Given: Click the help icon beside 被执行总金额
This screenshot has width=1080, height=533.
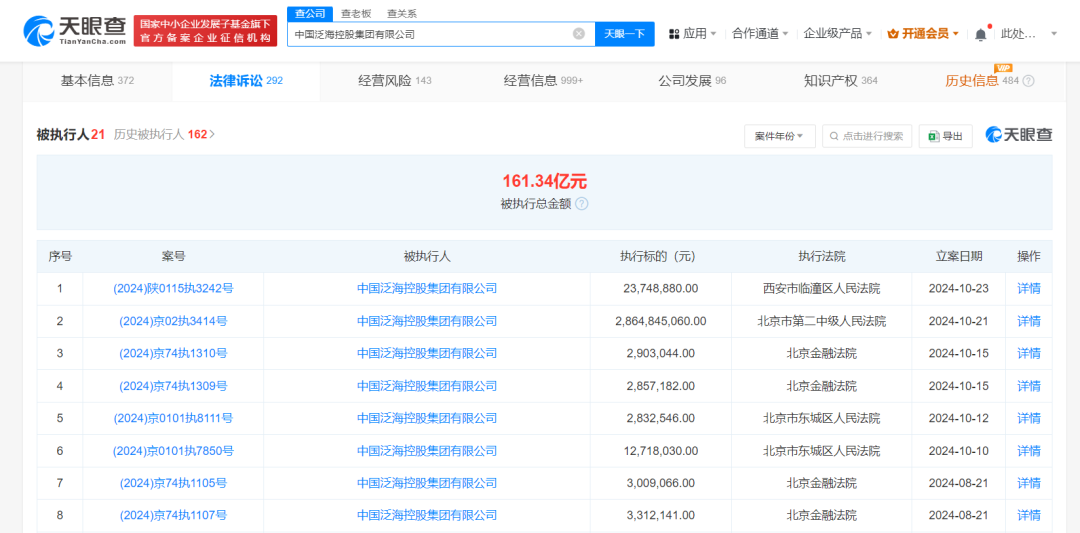Looking at the screenshot, I should tap(581, 204).
